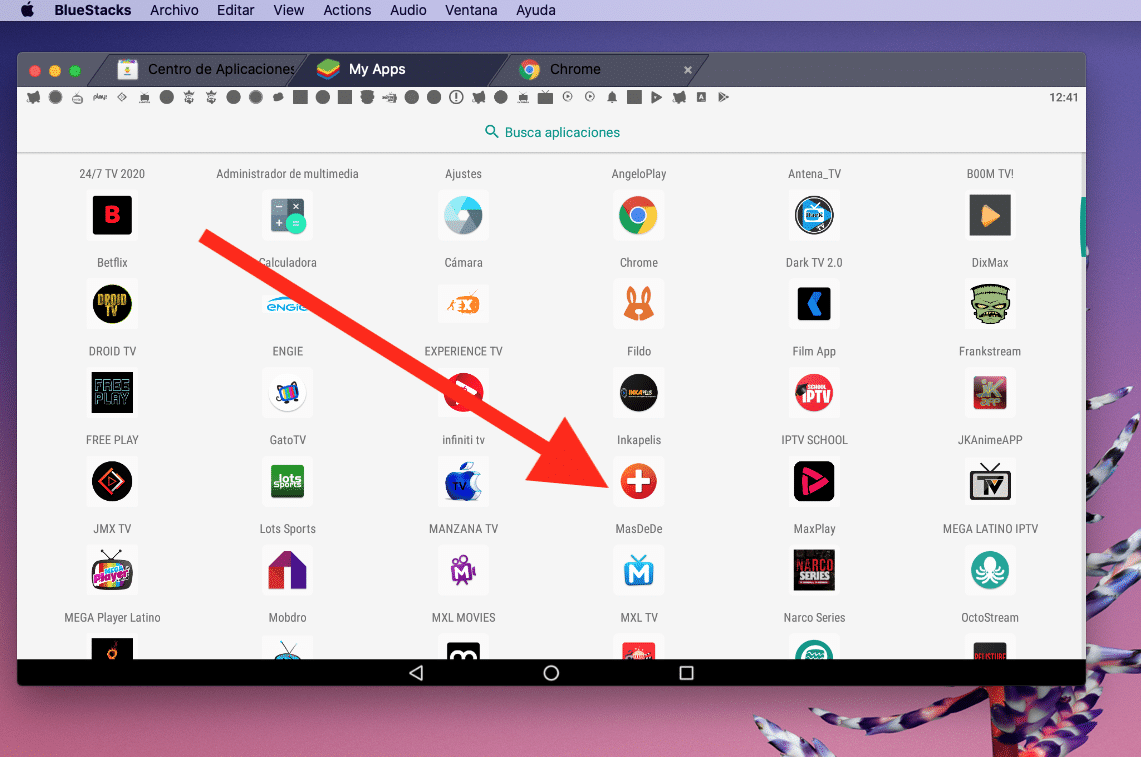The image size is (1141, 757).
Task: Open the Ajustes app
Action: pyautogui.click(x=463, y=173)
